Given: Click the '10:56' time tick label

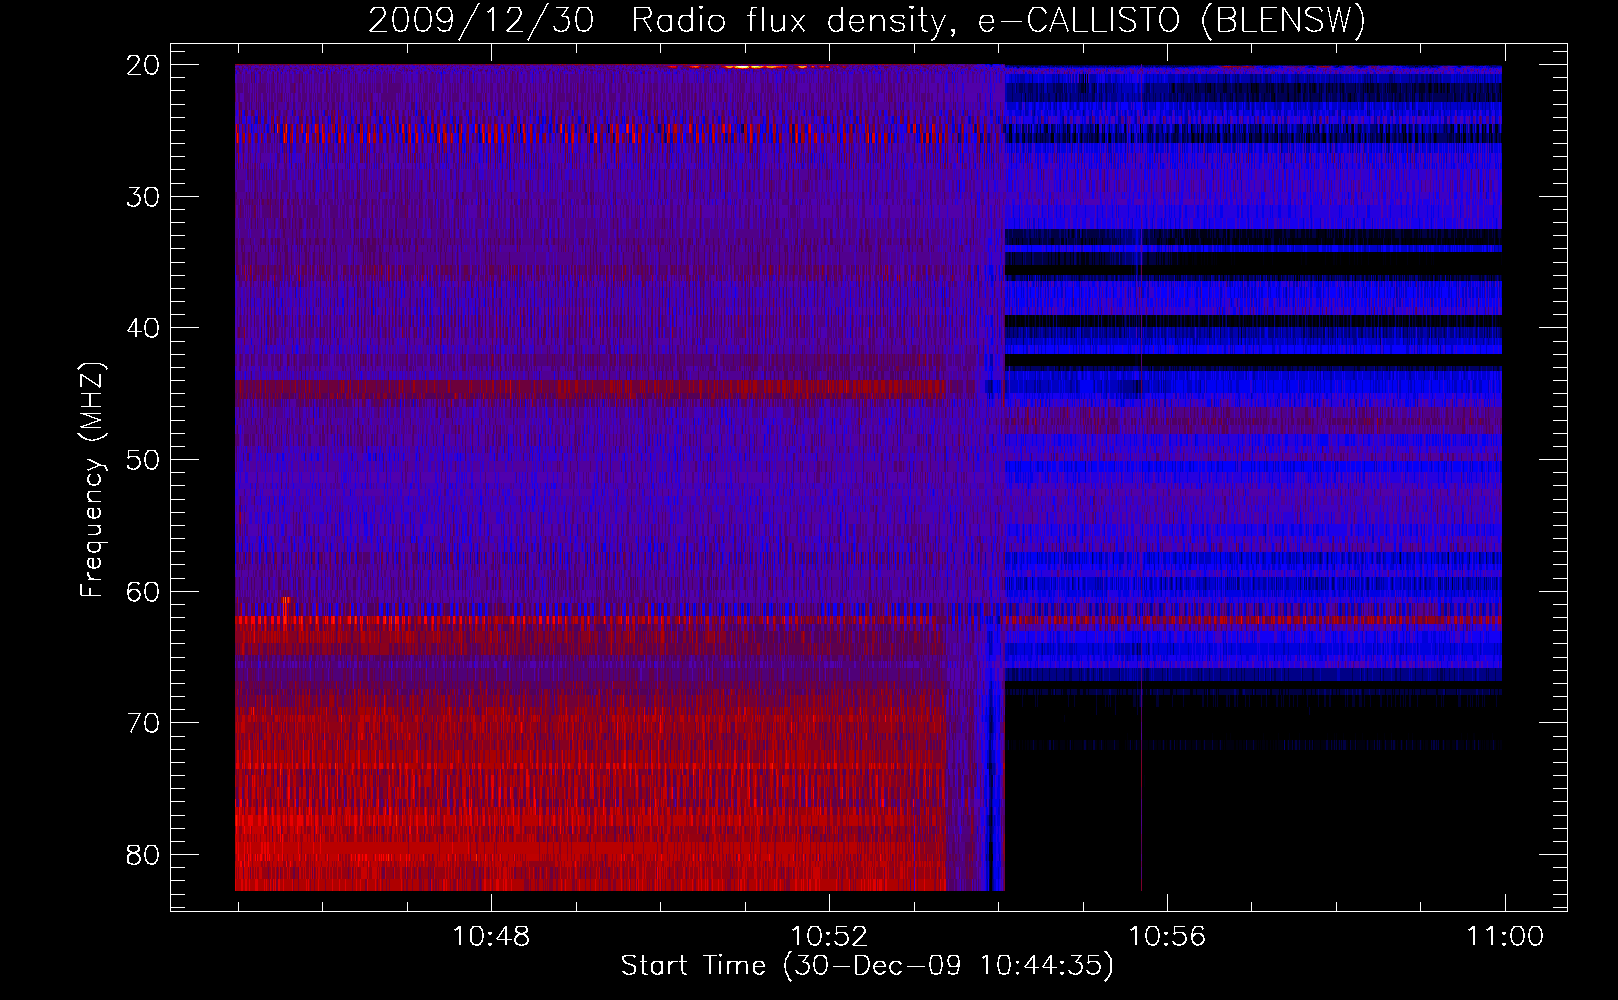Looking at the screenshot, I should tap(1167, 937).
